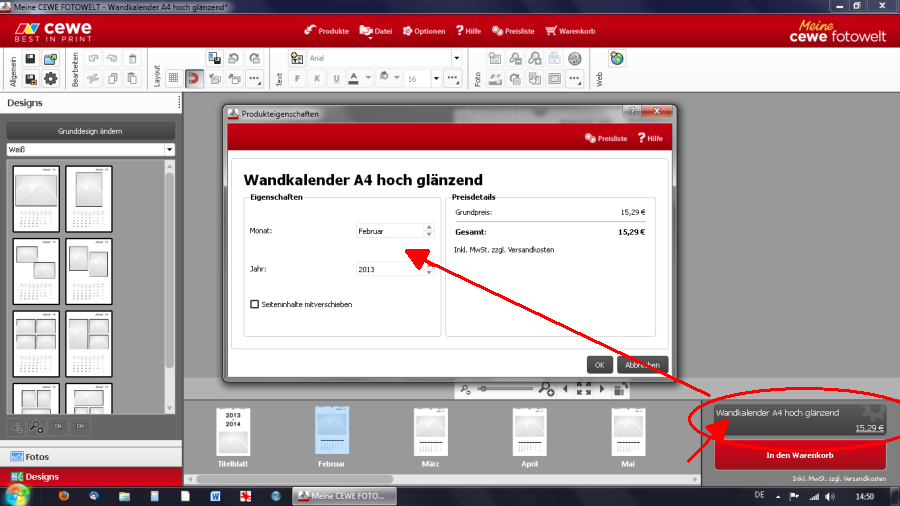Enable Seiteninhalte mitverschieben checkbox

pyautogui.click(x=254, y=304)
